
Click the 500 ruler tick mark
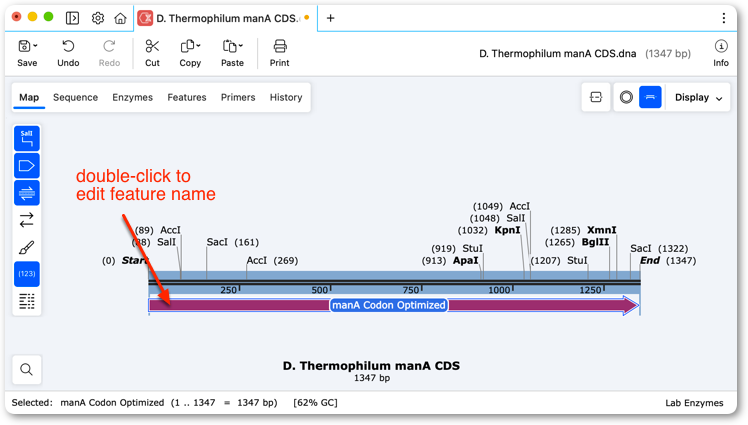pyautogui.click(x=320, y=290)
